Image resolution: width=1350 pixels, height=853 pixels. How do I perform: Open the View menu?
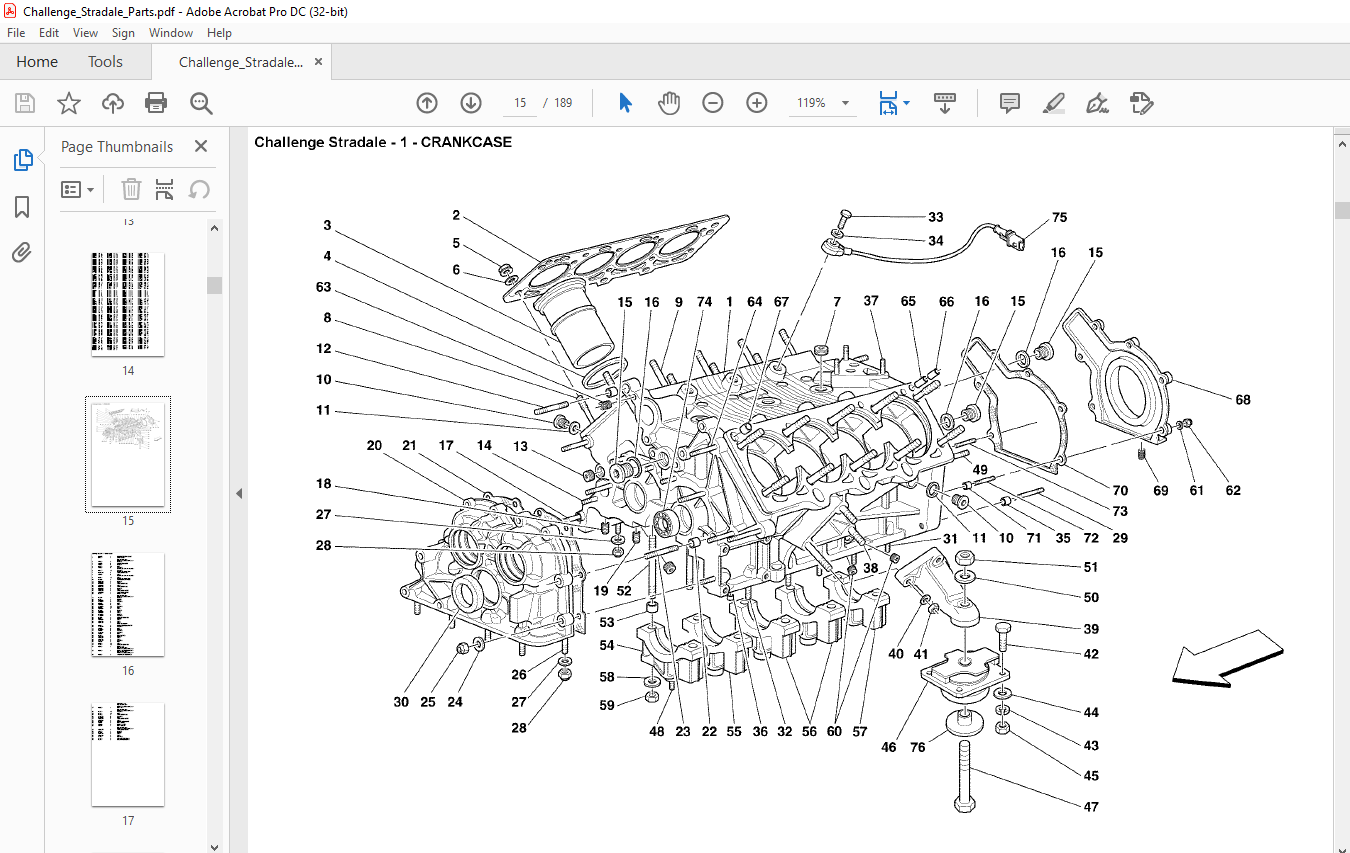click(x=86, y=33)
